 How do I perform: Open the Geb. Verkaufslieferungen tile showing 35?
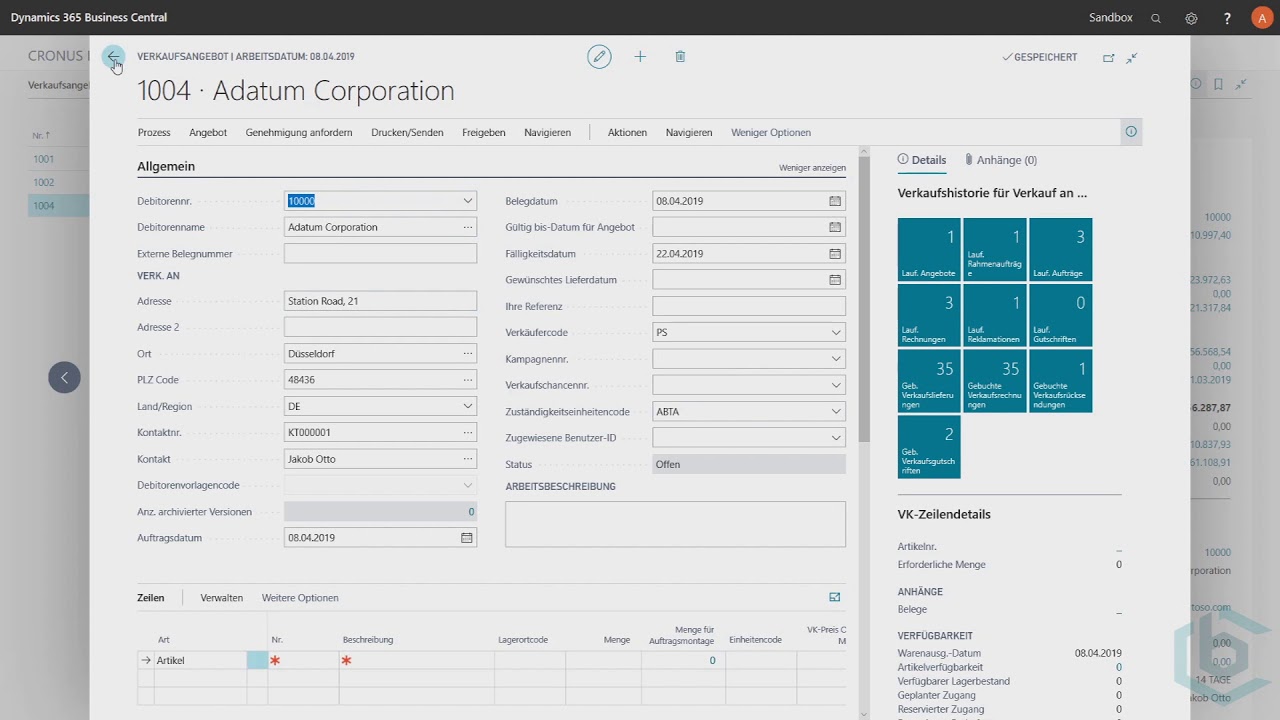(929, 381)
